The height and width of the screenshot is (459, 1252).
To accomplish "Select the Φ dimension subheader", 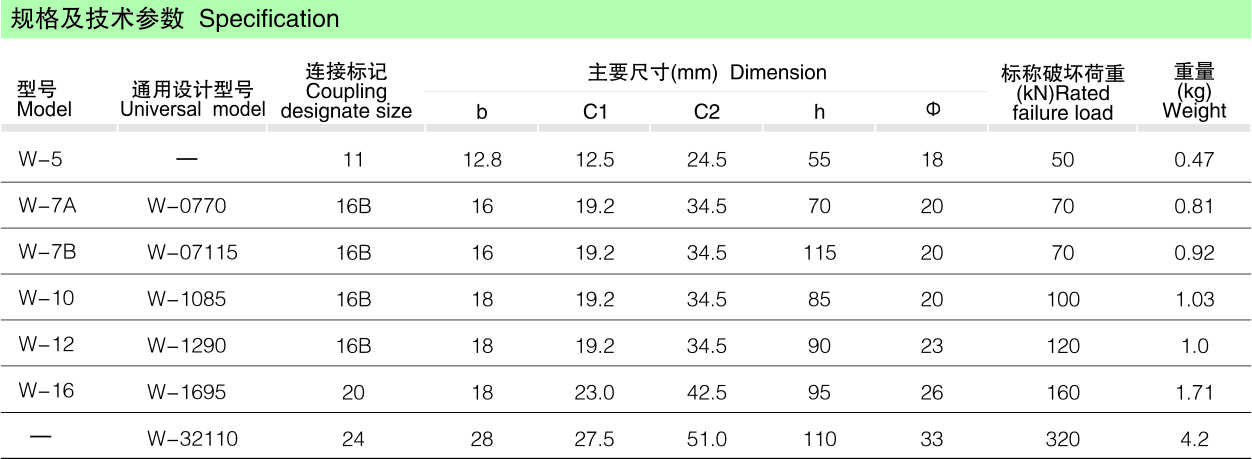I will tap(932, 111).
